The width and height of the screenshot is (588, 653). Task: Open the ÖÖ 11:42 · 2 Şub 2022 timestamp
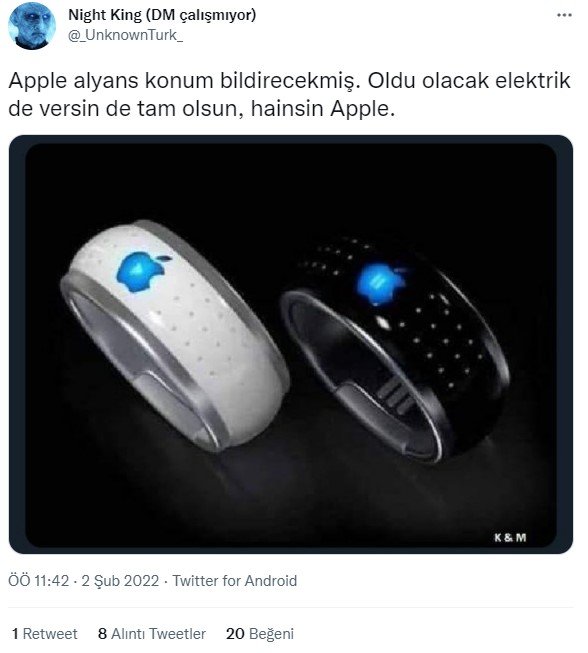point(84,581)
